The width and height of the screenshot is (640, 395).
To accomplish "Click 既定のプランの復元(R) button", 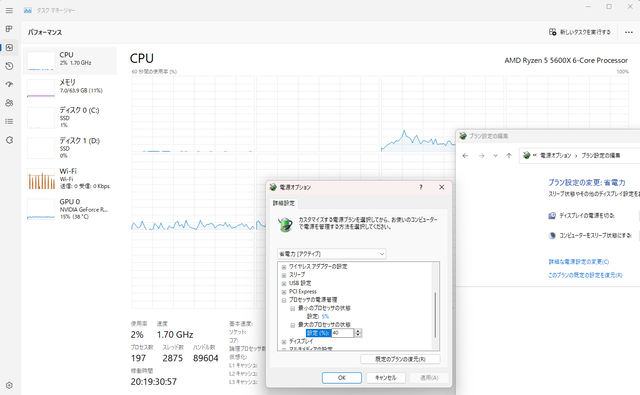I will 400,359.
